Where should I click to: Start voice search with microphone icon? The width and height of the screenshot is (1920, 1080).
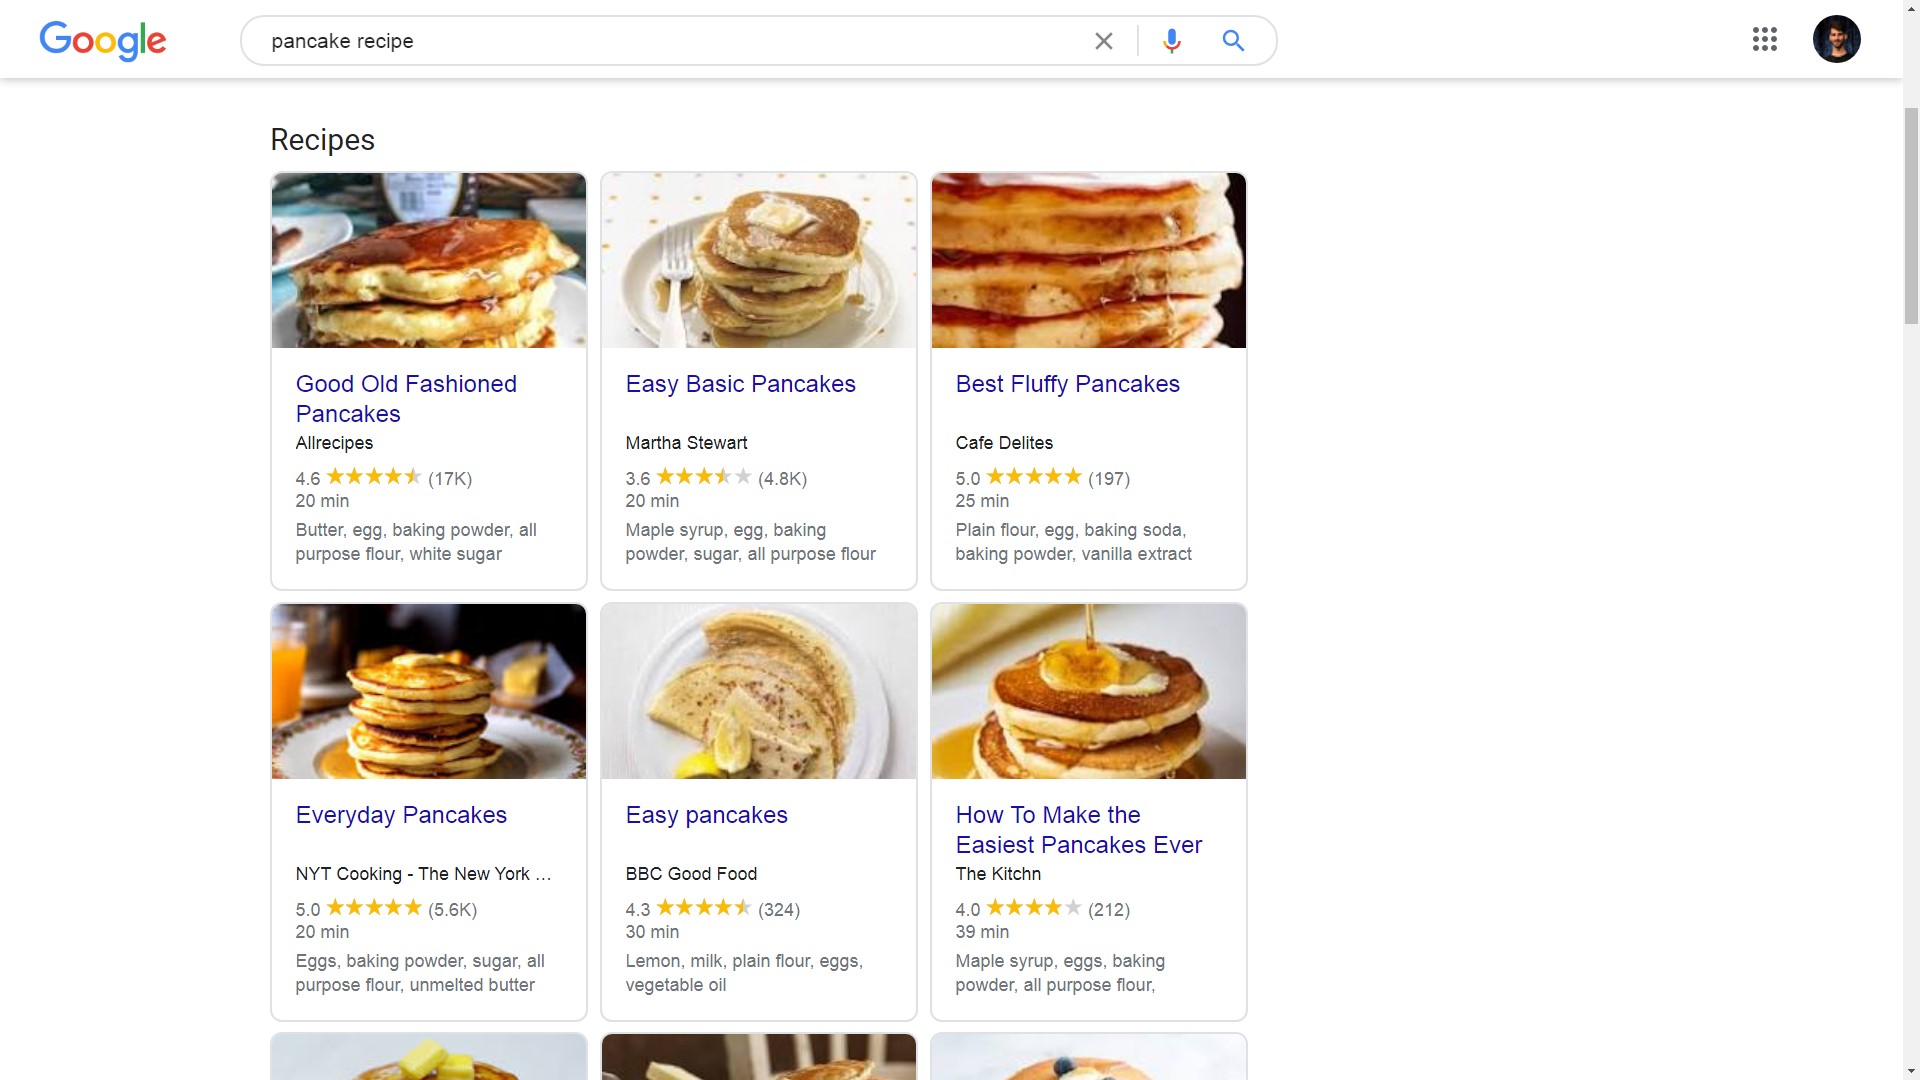click(x=1172, y=41)
